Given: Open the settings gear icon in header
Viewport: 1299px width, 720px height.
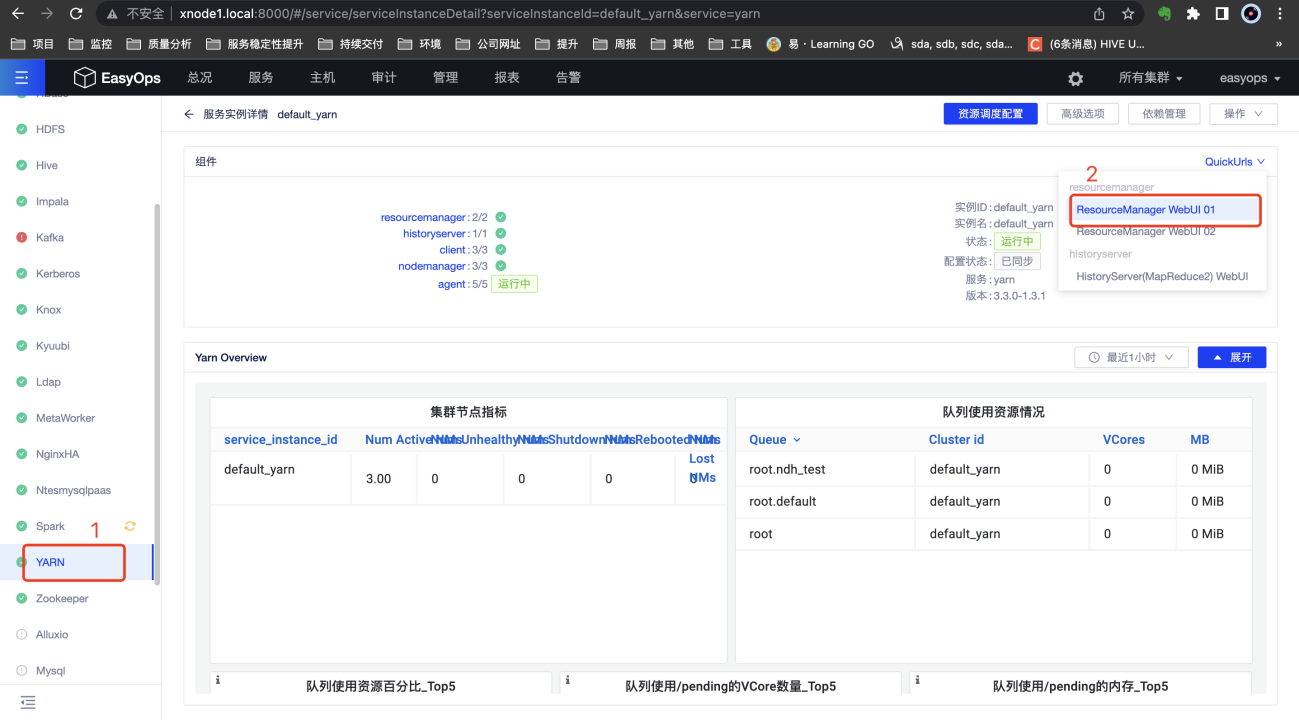Looking at the screenshot, I should (1075, 78).
